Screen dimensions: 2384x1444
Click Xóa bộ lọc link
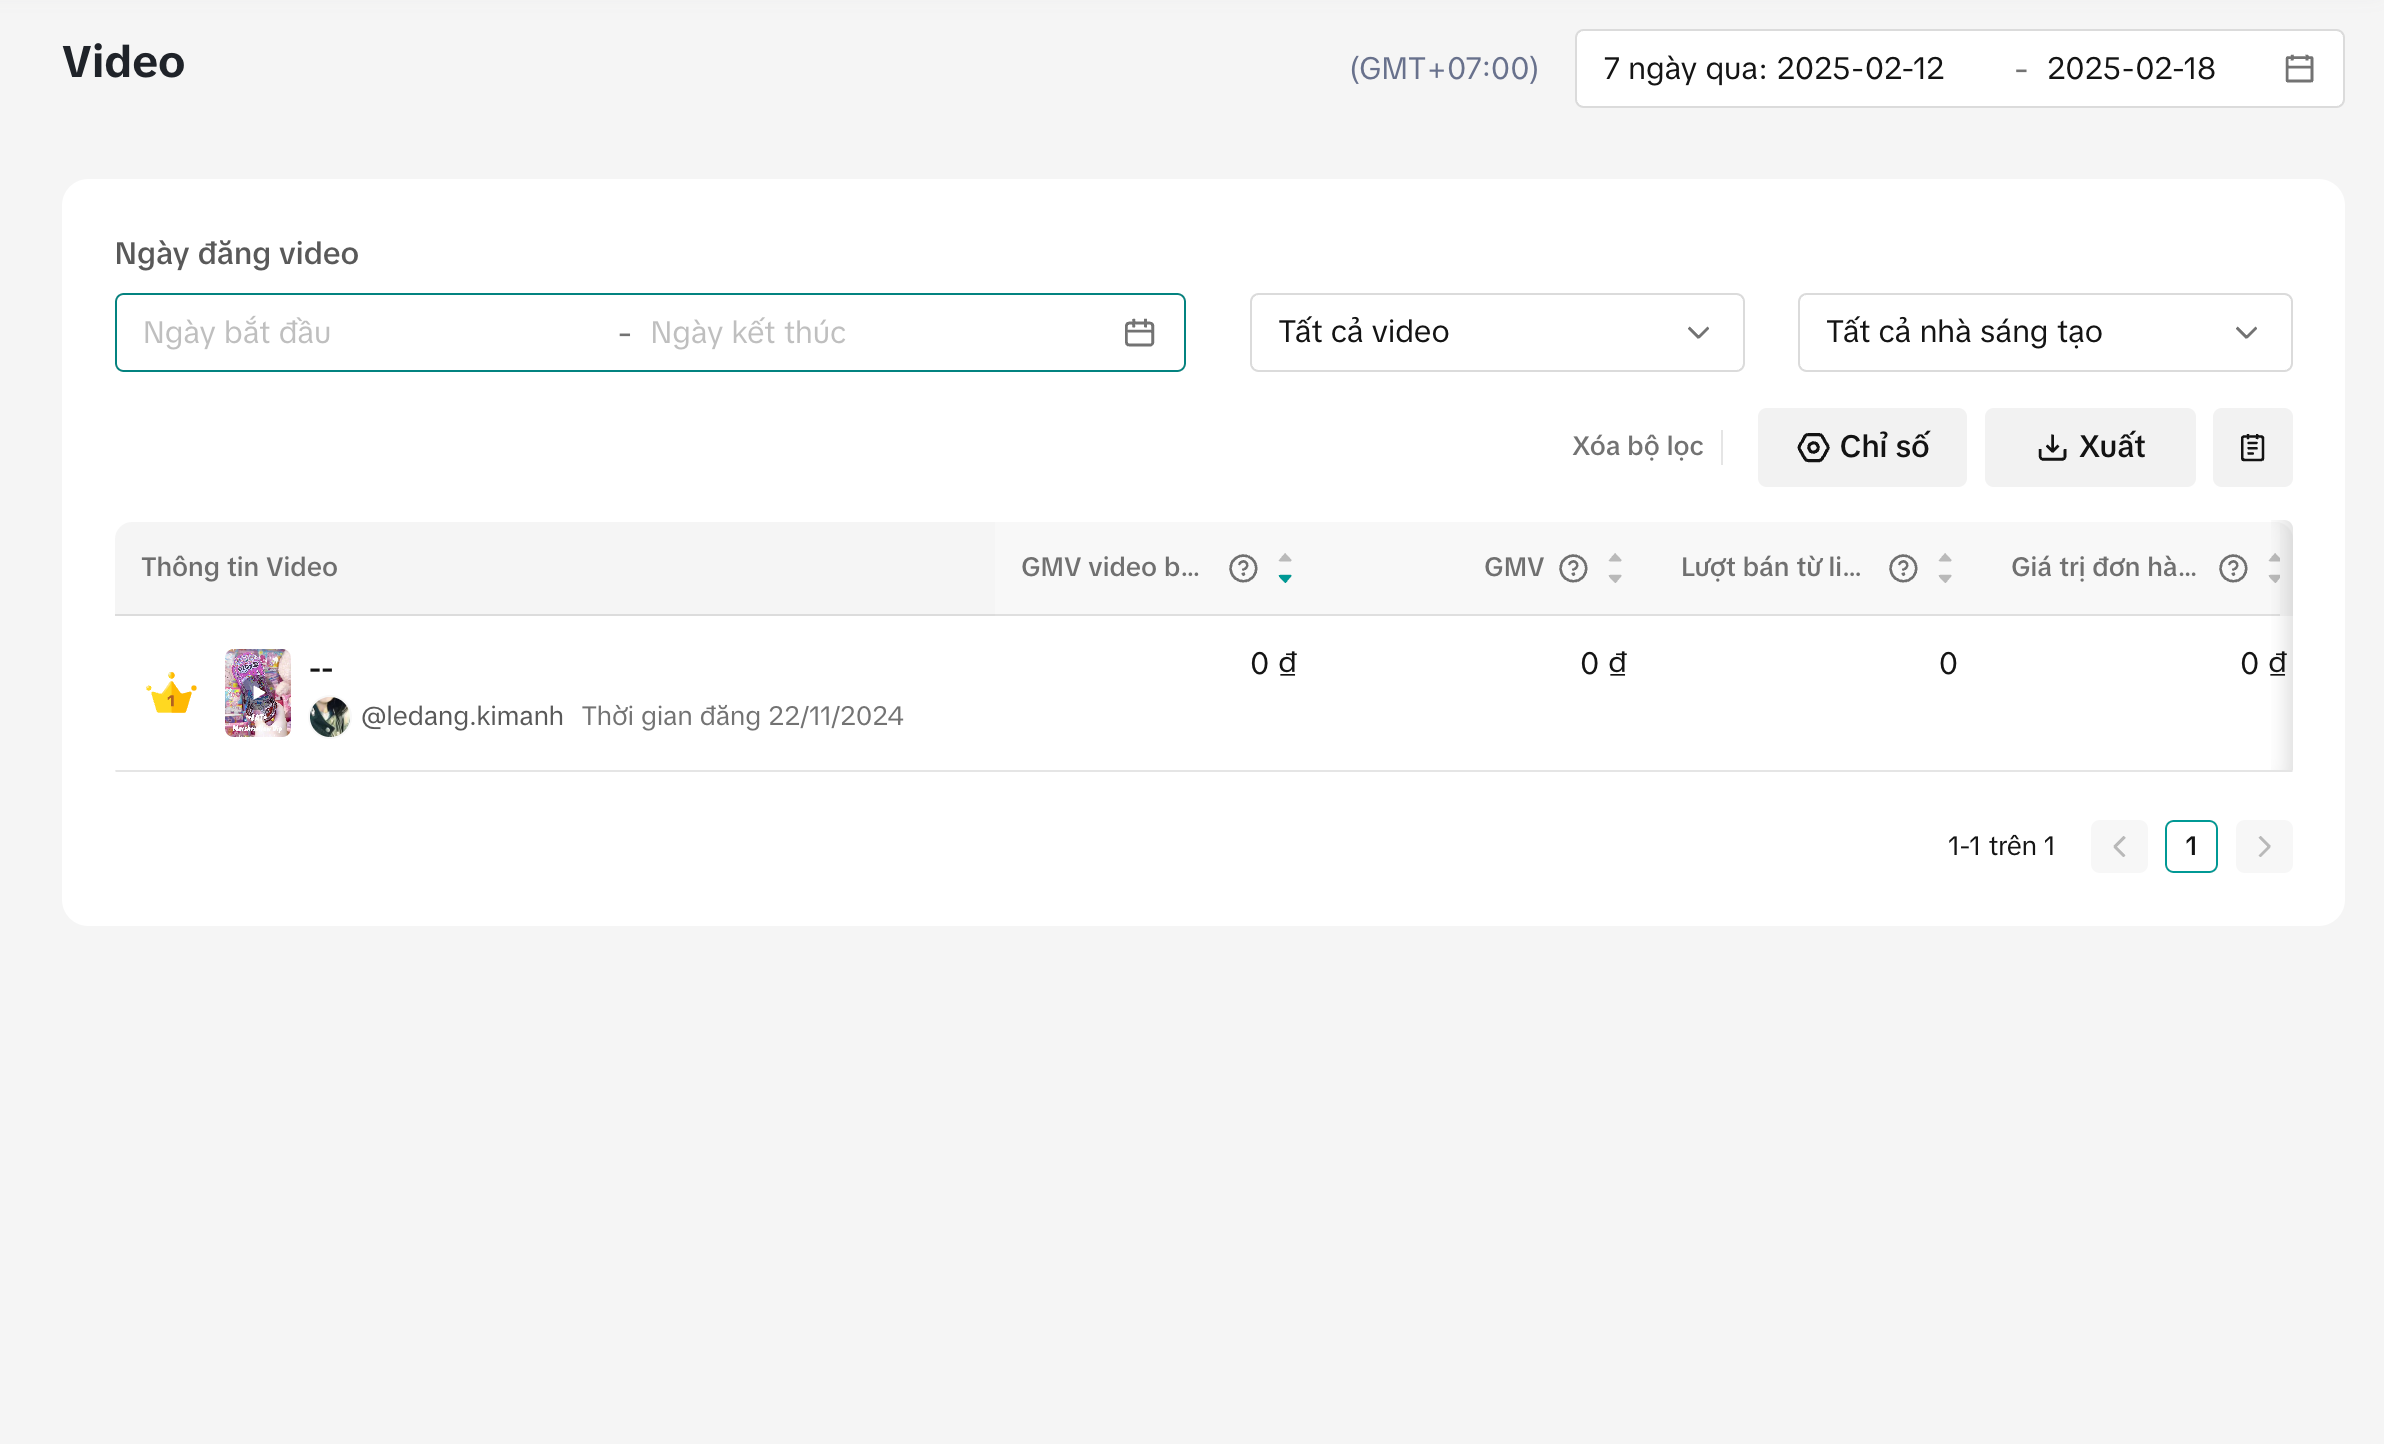[x=1637, y=446]
